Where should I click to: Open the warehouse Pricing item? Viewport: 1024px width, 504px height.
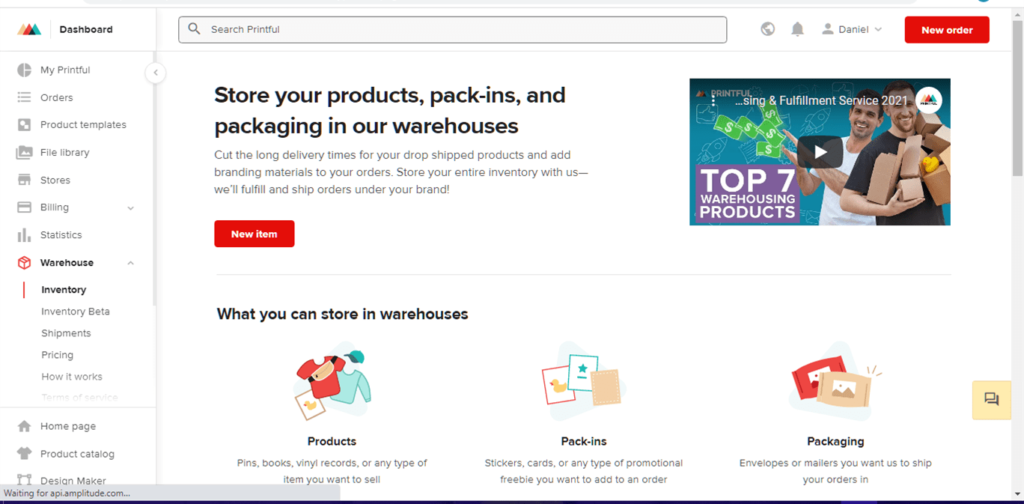click(57, 355)
